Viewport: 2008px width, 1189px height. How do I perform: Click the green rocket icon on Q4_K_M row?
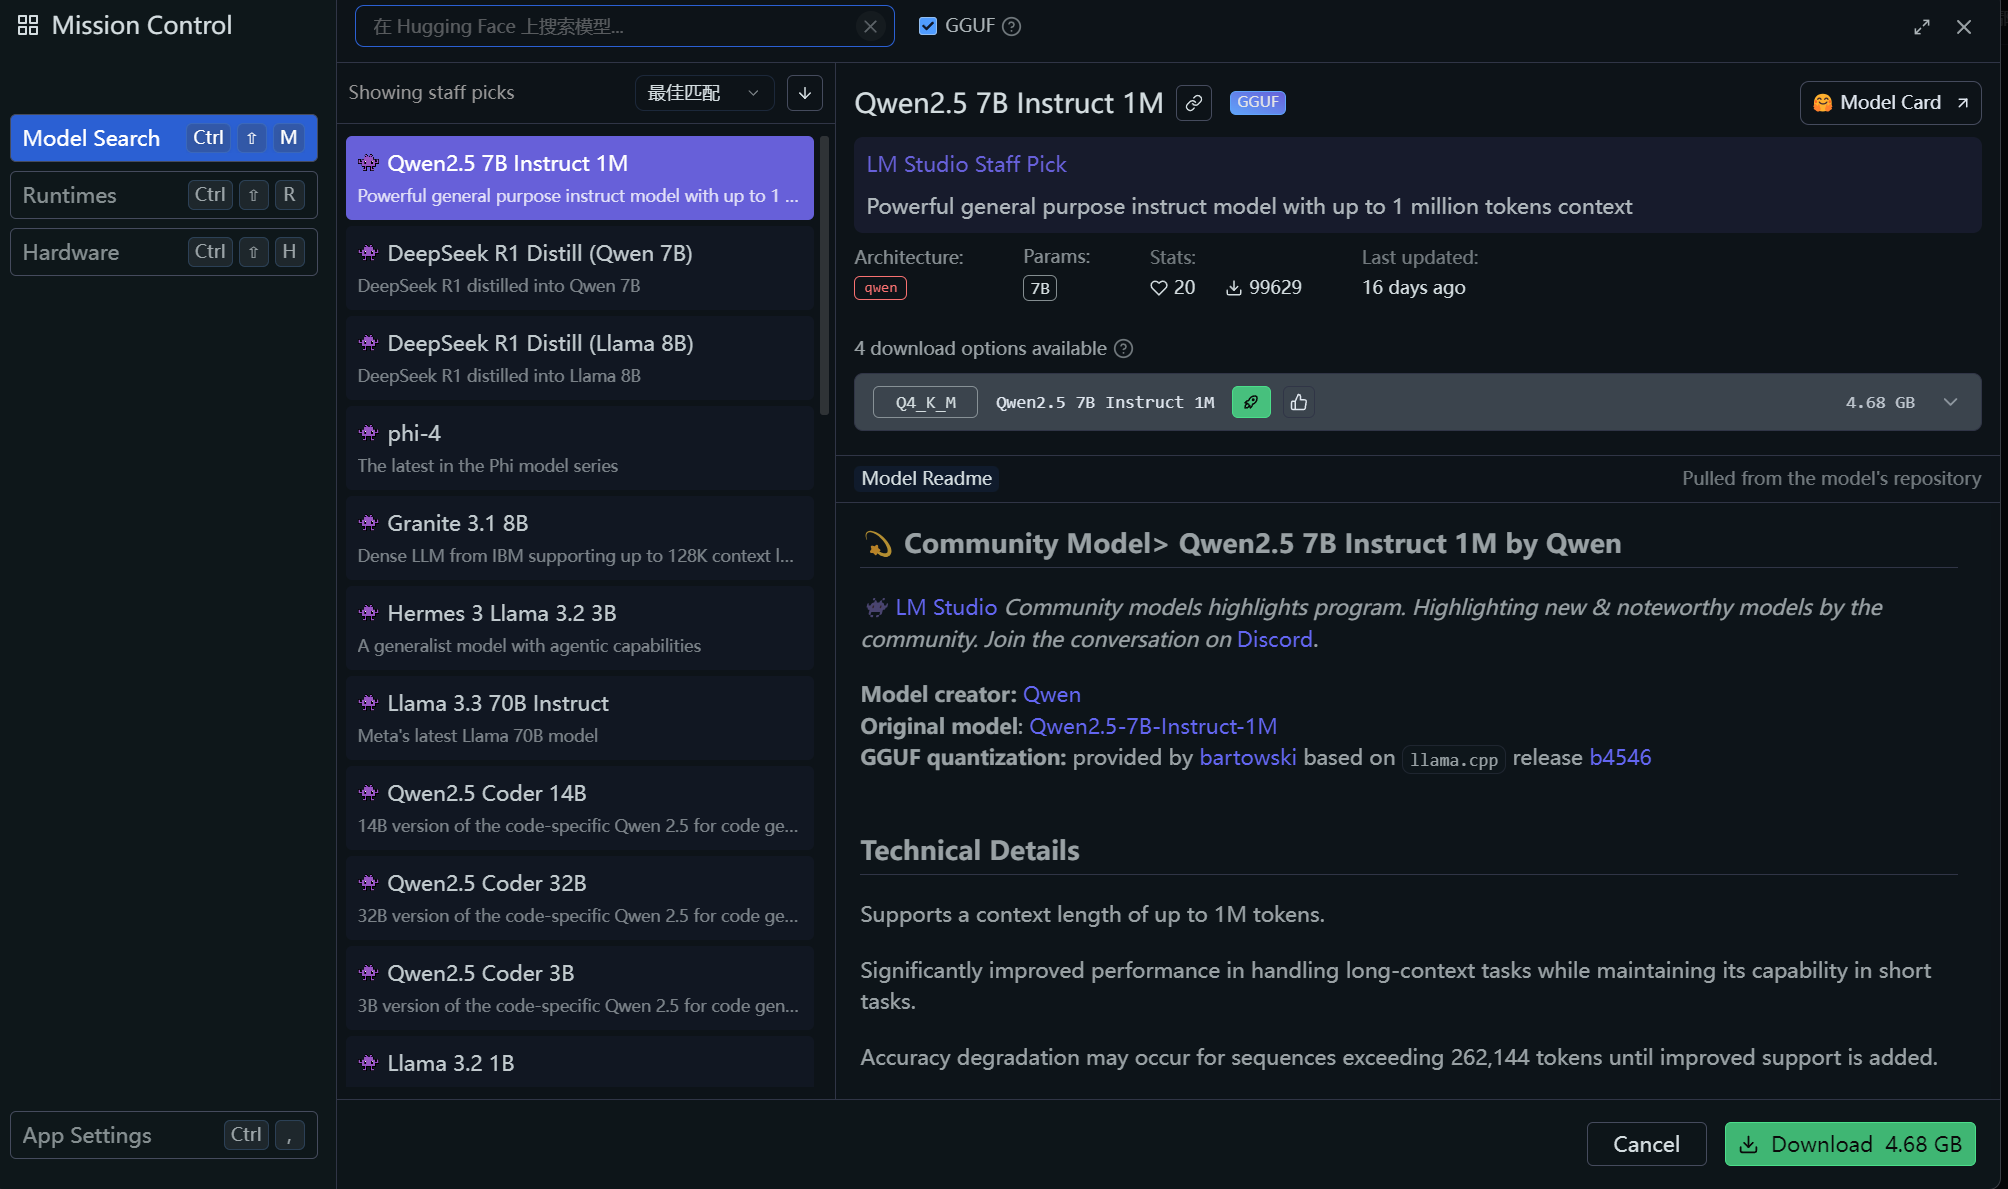point(1251,402)
